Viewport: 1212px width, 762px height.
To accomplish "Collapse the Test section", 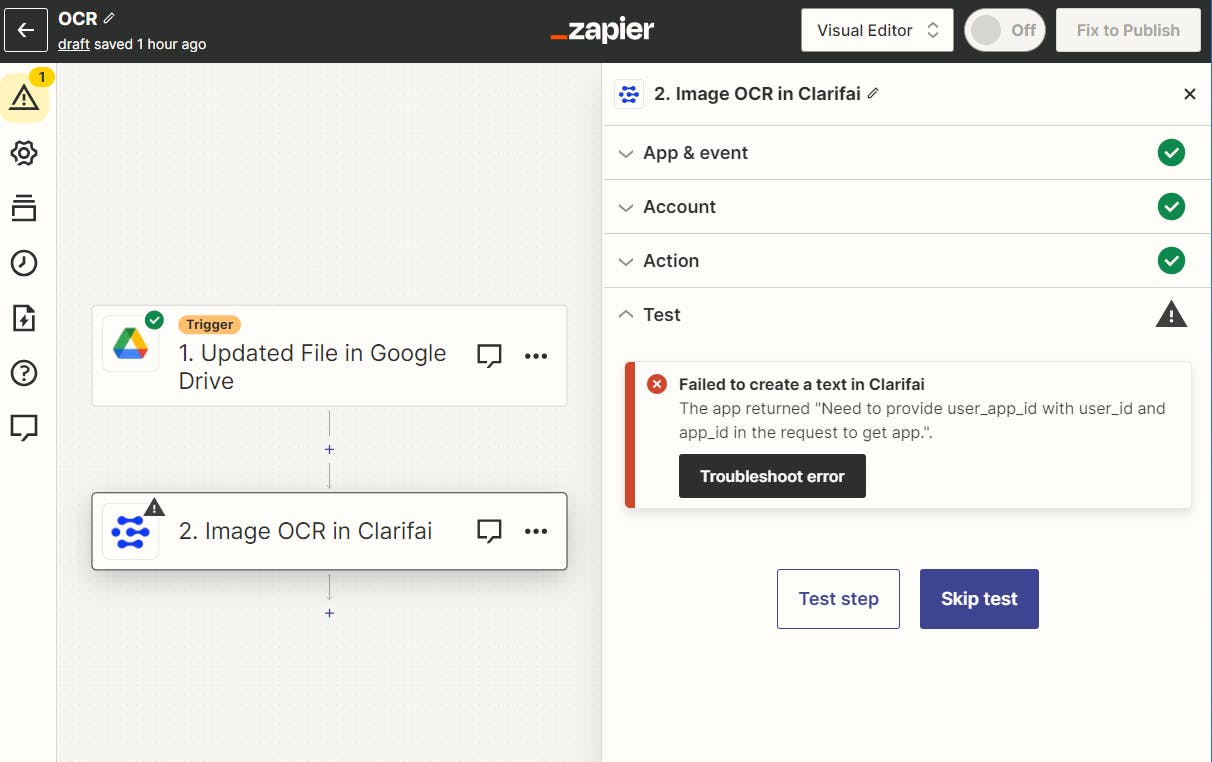I will (662, 315).
